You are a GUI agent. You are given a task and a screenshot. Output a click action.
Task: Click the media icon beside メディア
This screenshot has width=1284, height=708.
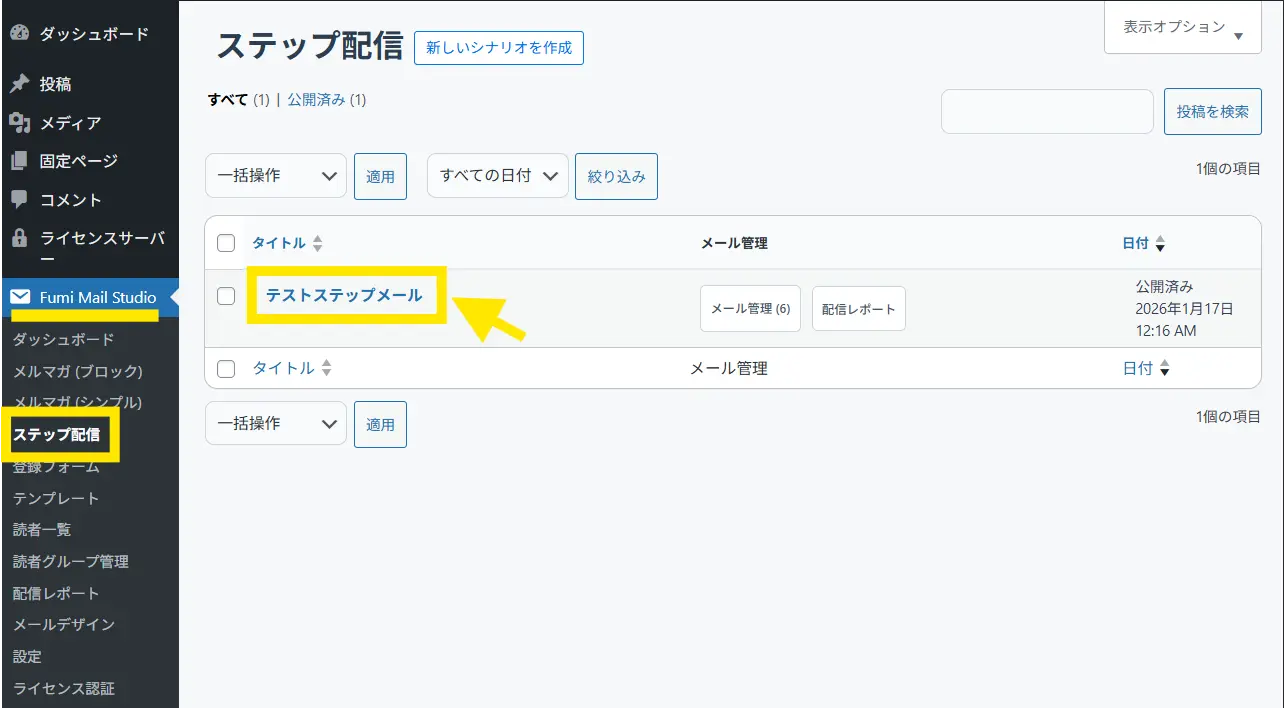click(19, 123)
